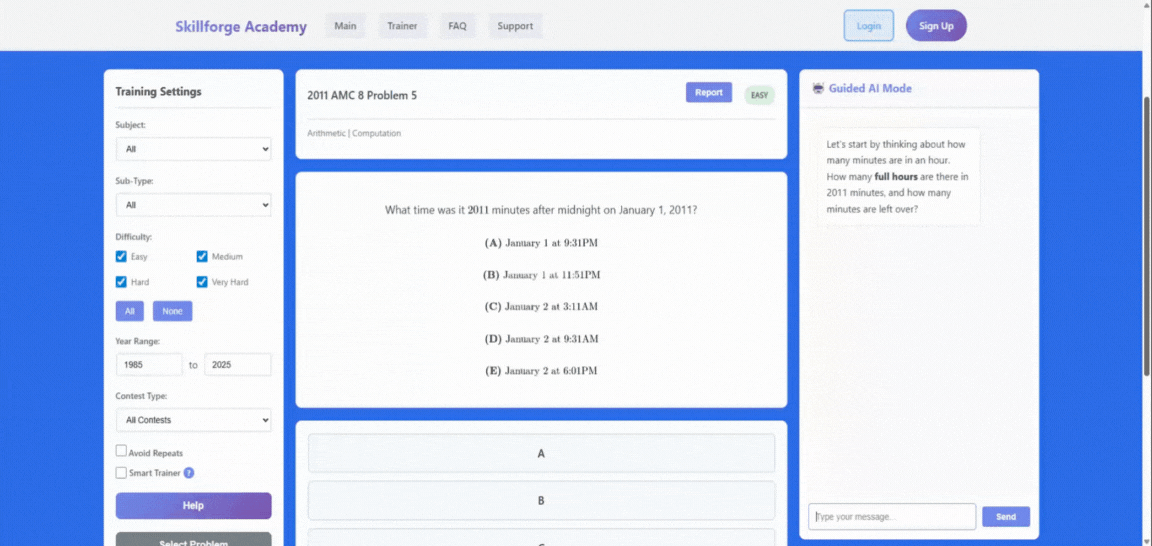Click the 'Arithmetic | Computation' tag text

[x=354, y=133]
